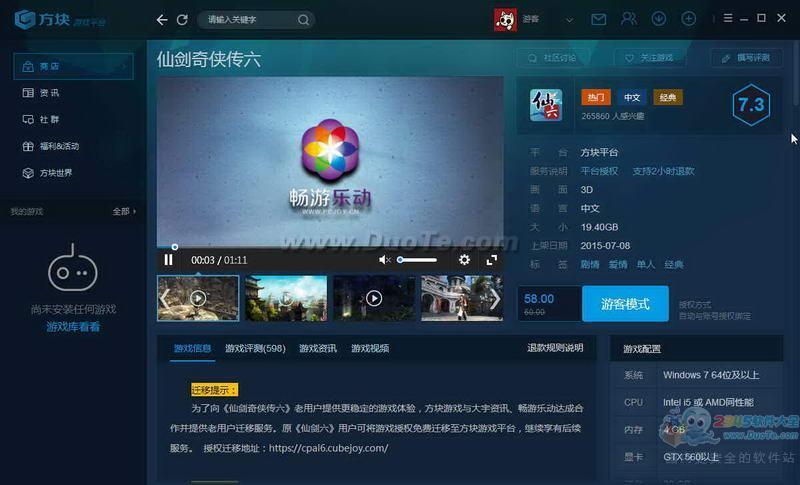
Task: Click the 19.40GB size value
Action: (599, 227)
